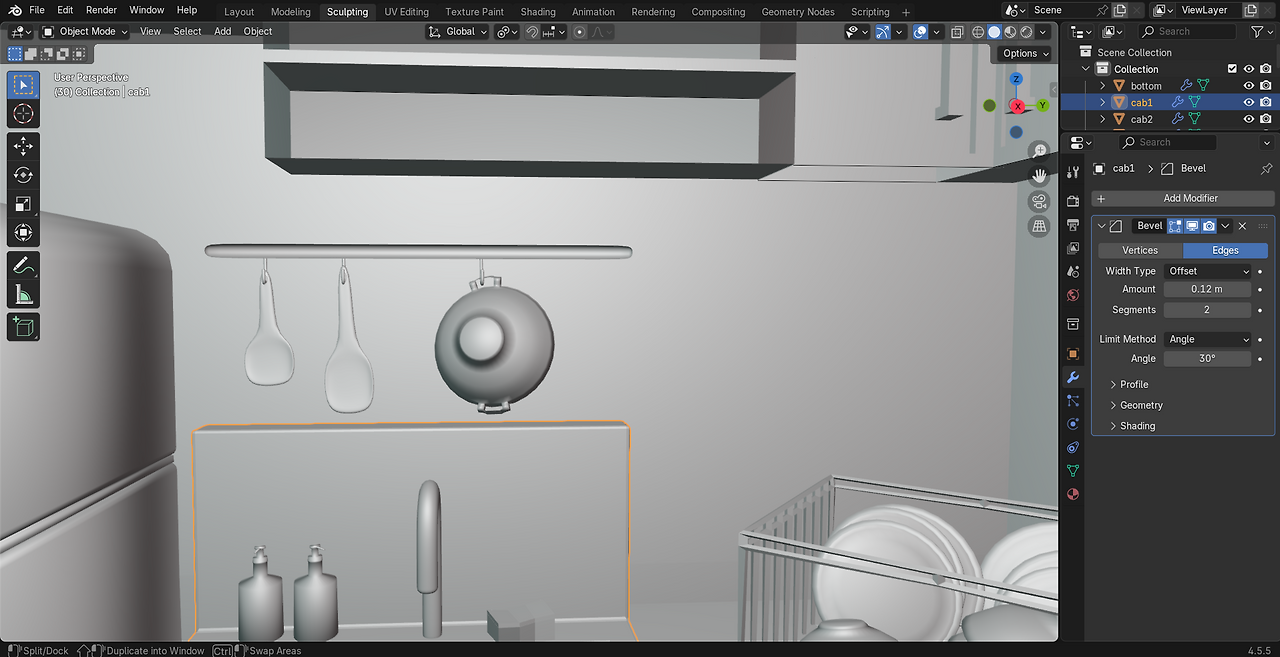The height and width of the screenshot is (657, 1280).
Task: Toggle snapping magnet
Action: tap(534, 32)
